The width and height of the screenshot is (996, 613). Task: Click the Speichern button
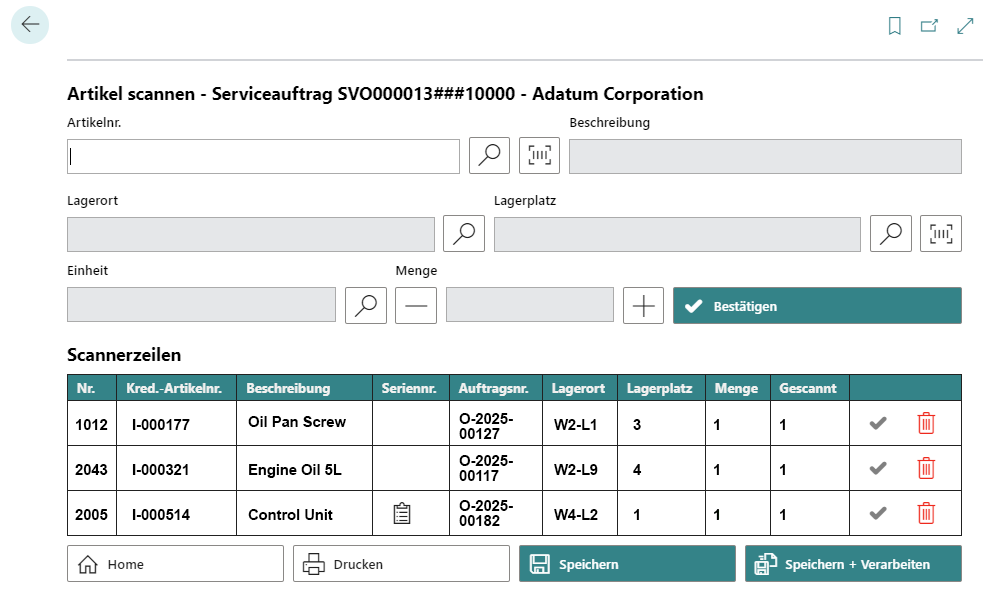click(628, 563)
